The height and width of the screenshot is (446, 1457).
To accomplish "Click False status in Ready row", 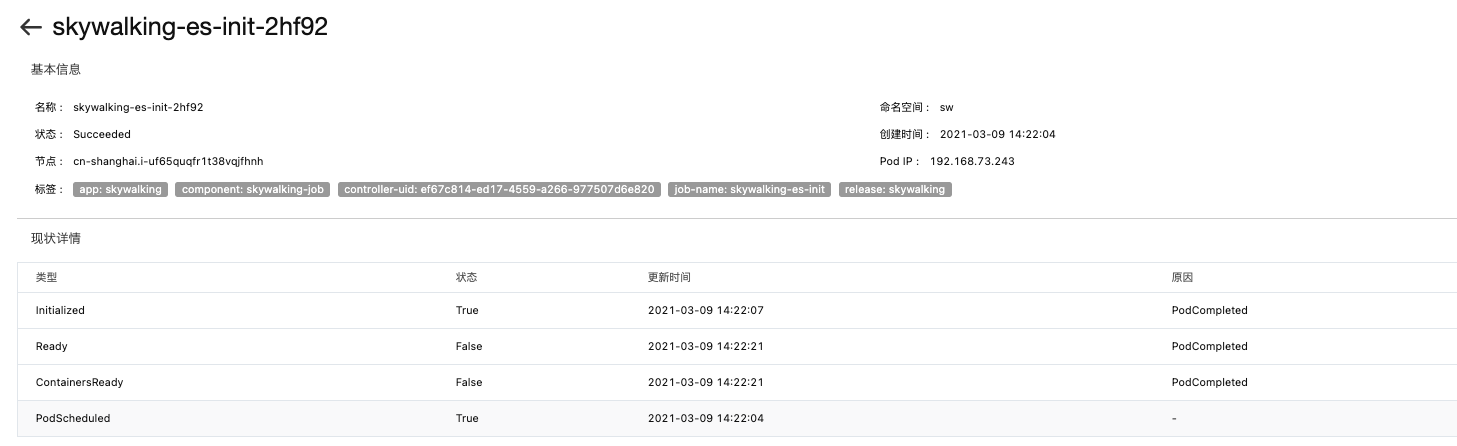I will pos(469,346).
